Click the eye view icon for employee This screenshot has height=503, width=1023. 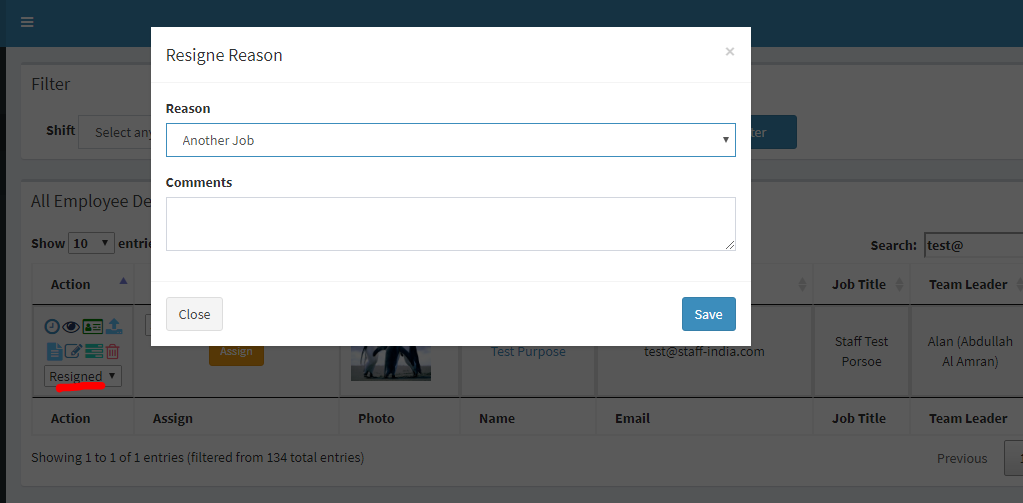point(71,327)
